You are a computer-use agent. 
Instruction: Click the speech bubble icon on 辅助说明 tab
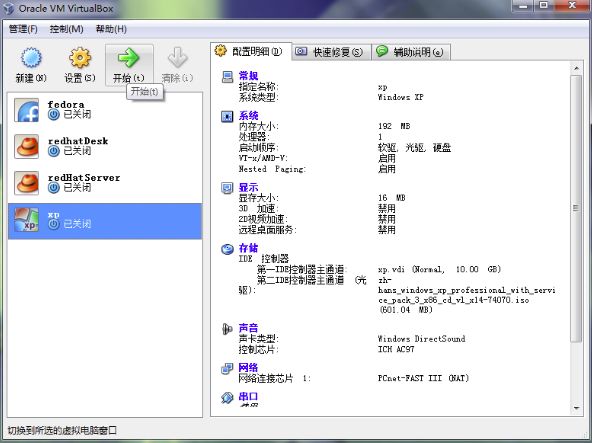(382, 51)
